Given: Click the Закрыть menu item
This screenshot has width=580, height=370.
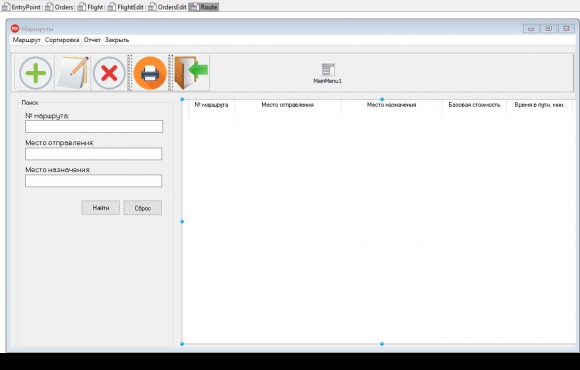Looking at the screenshot, I should [x=117, y=40].
